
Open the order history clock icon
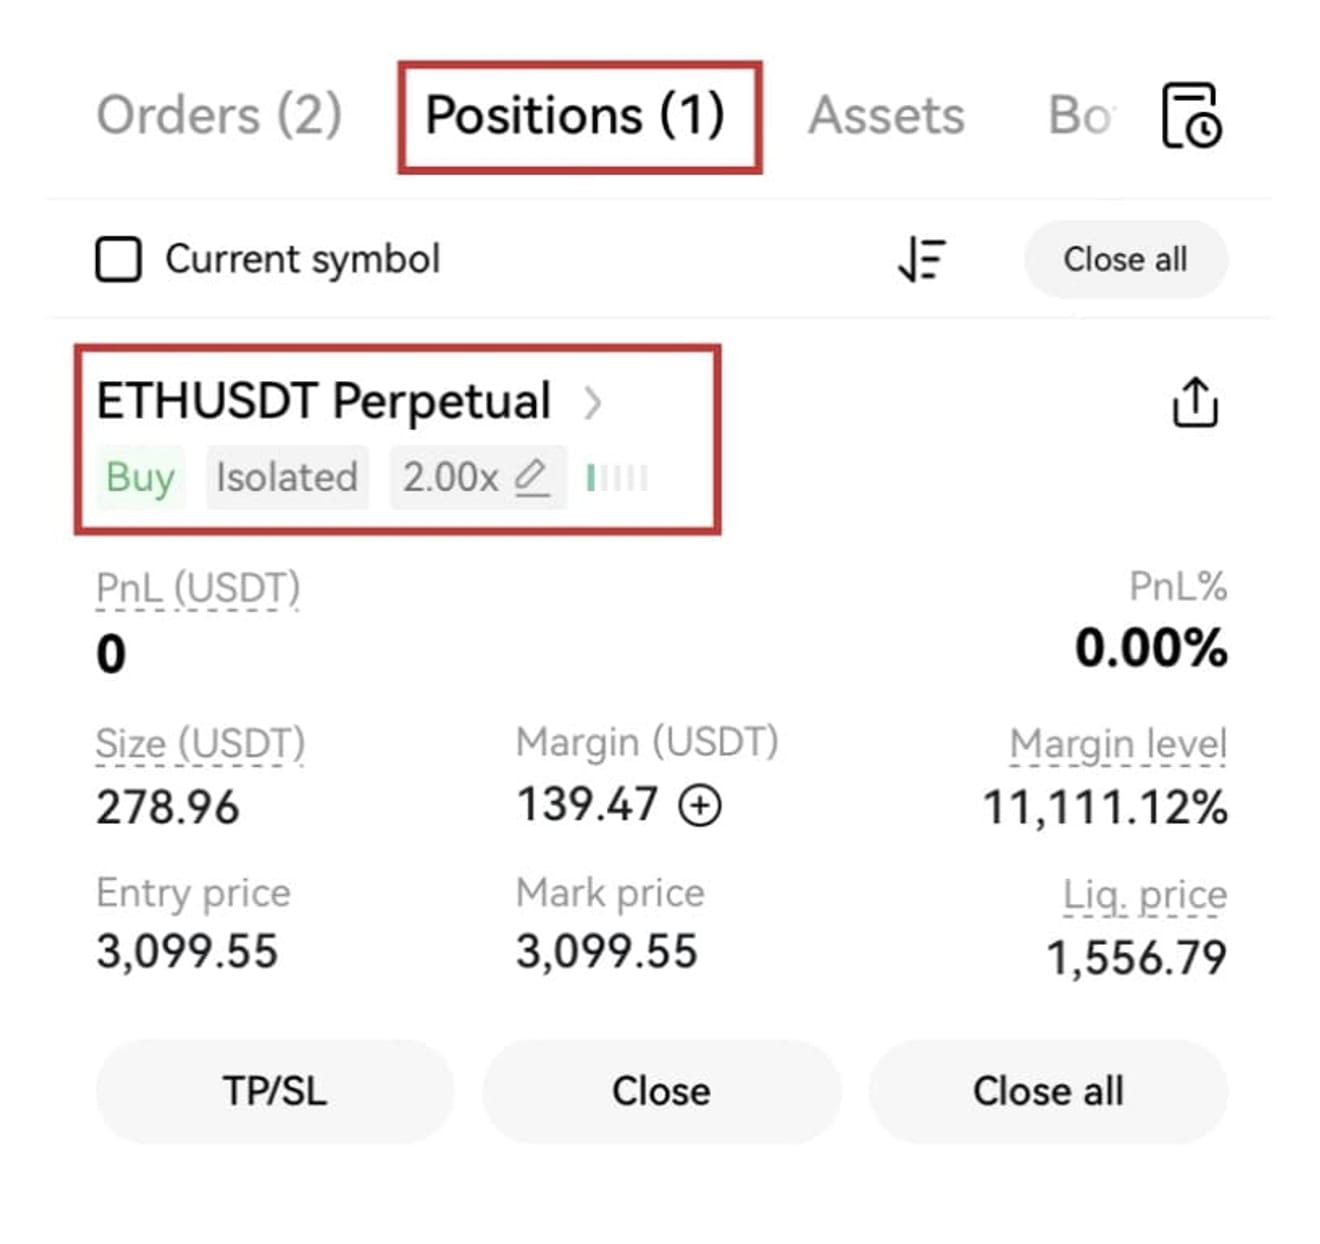1190,115
